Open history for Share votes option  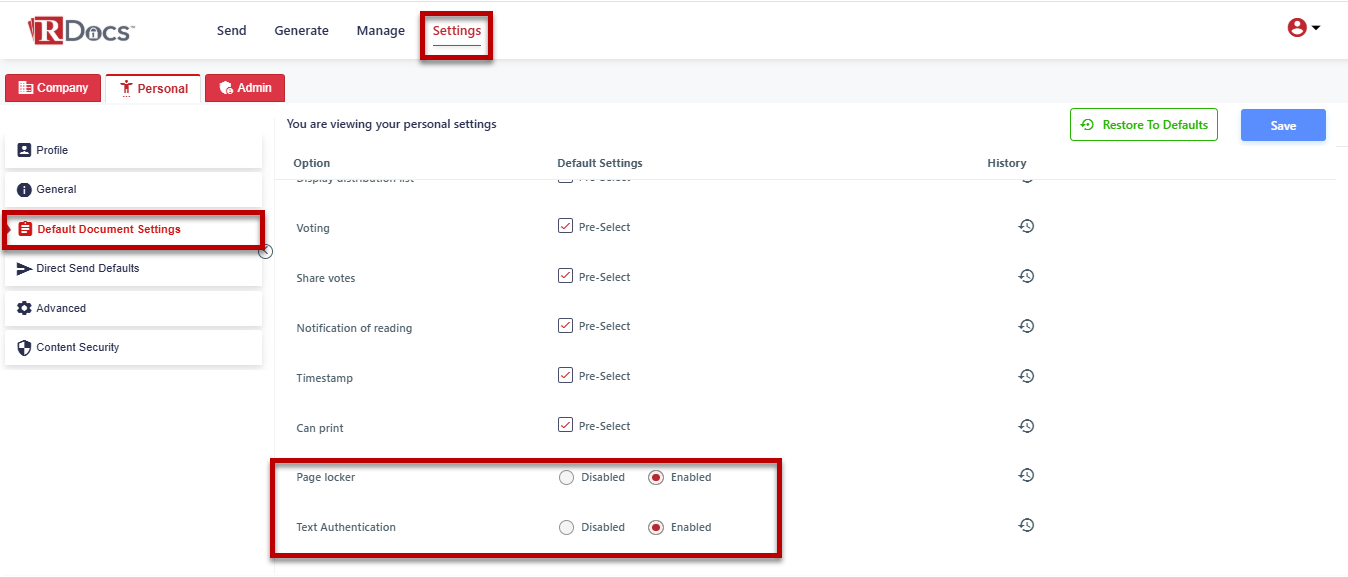(x=1026, y=277)
